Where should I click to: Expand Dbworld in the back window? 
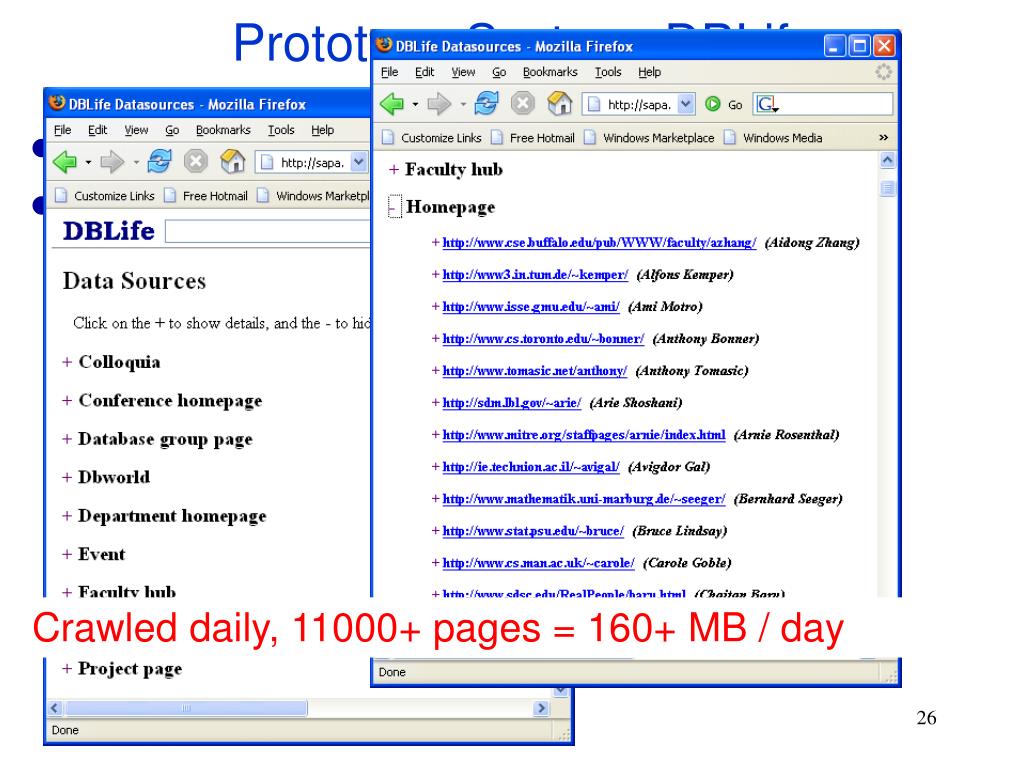(x=67, y=477)
